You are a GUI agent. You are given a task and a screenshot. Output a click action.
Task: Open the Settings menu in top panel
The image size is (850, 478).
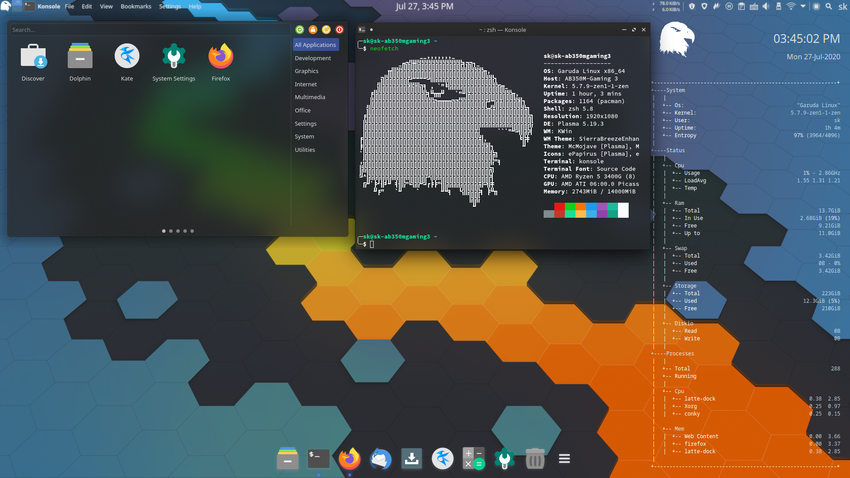coord(170,7)
